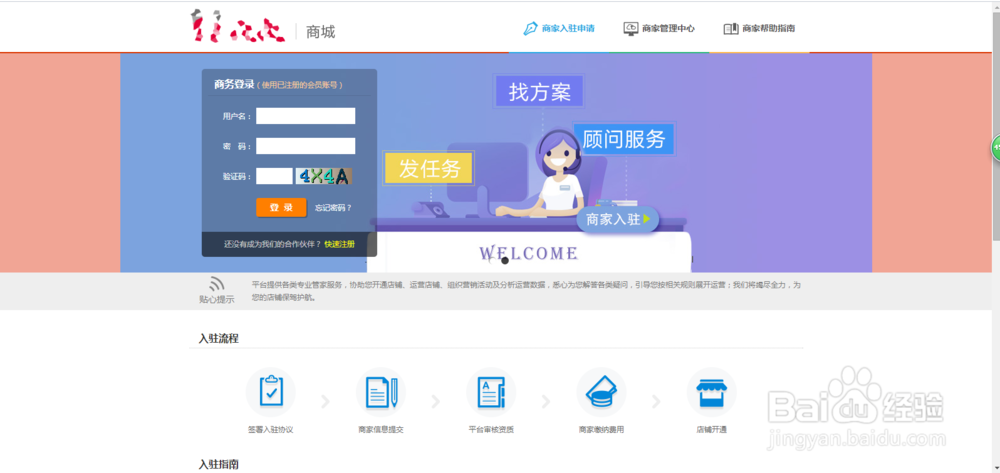Open 商家帮助指南 navigation tab

pyautogui.click(x=759, y=29)
